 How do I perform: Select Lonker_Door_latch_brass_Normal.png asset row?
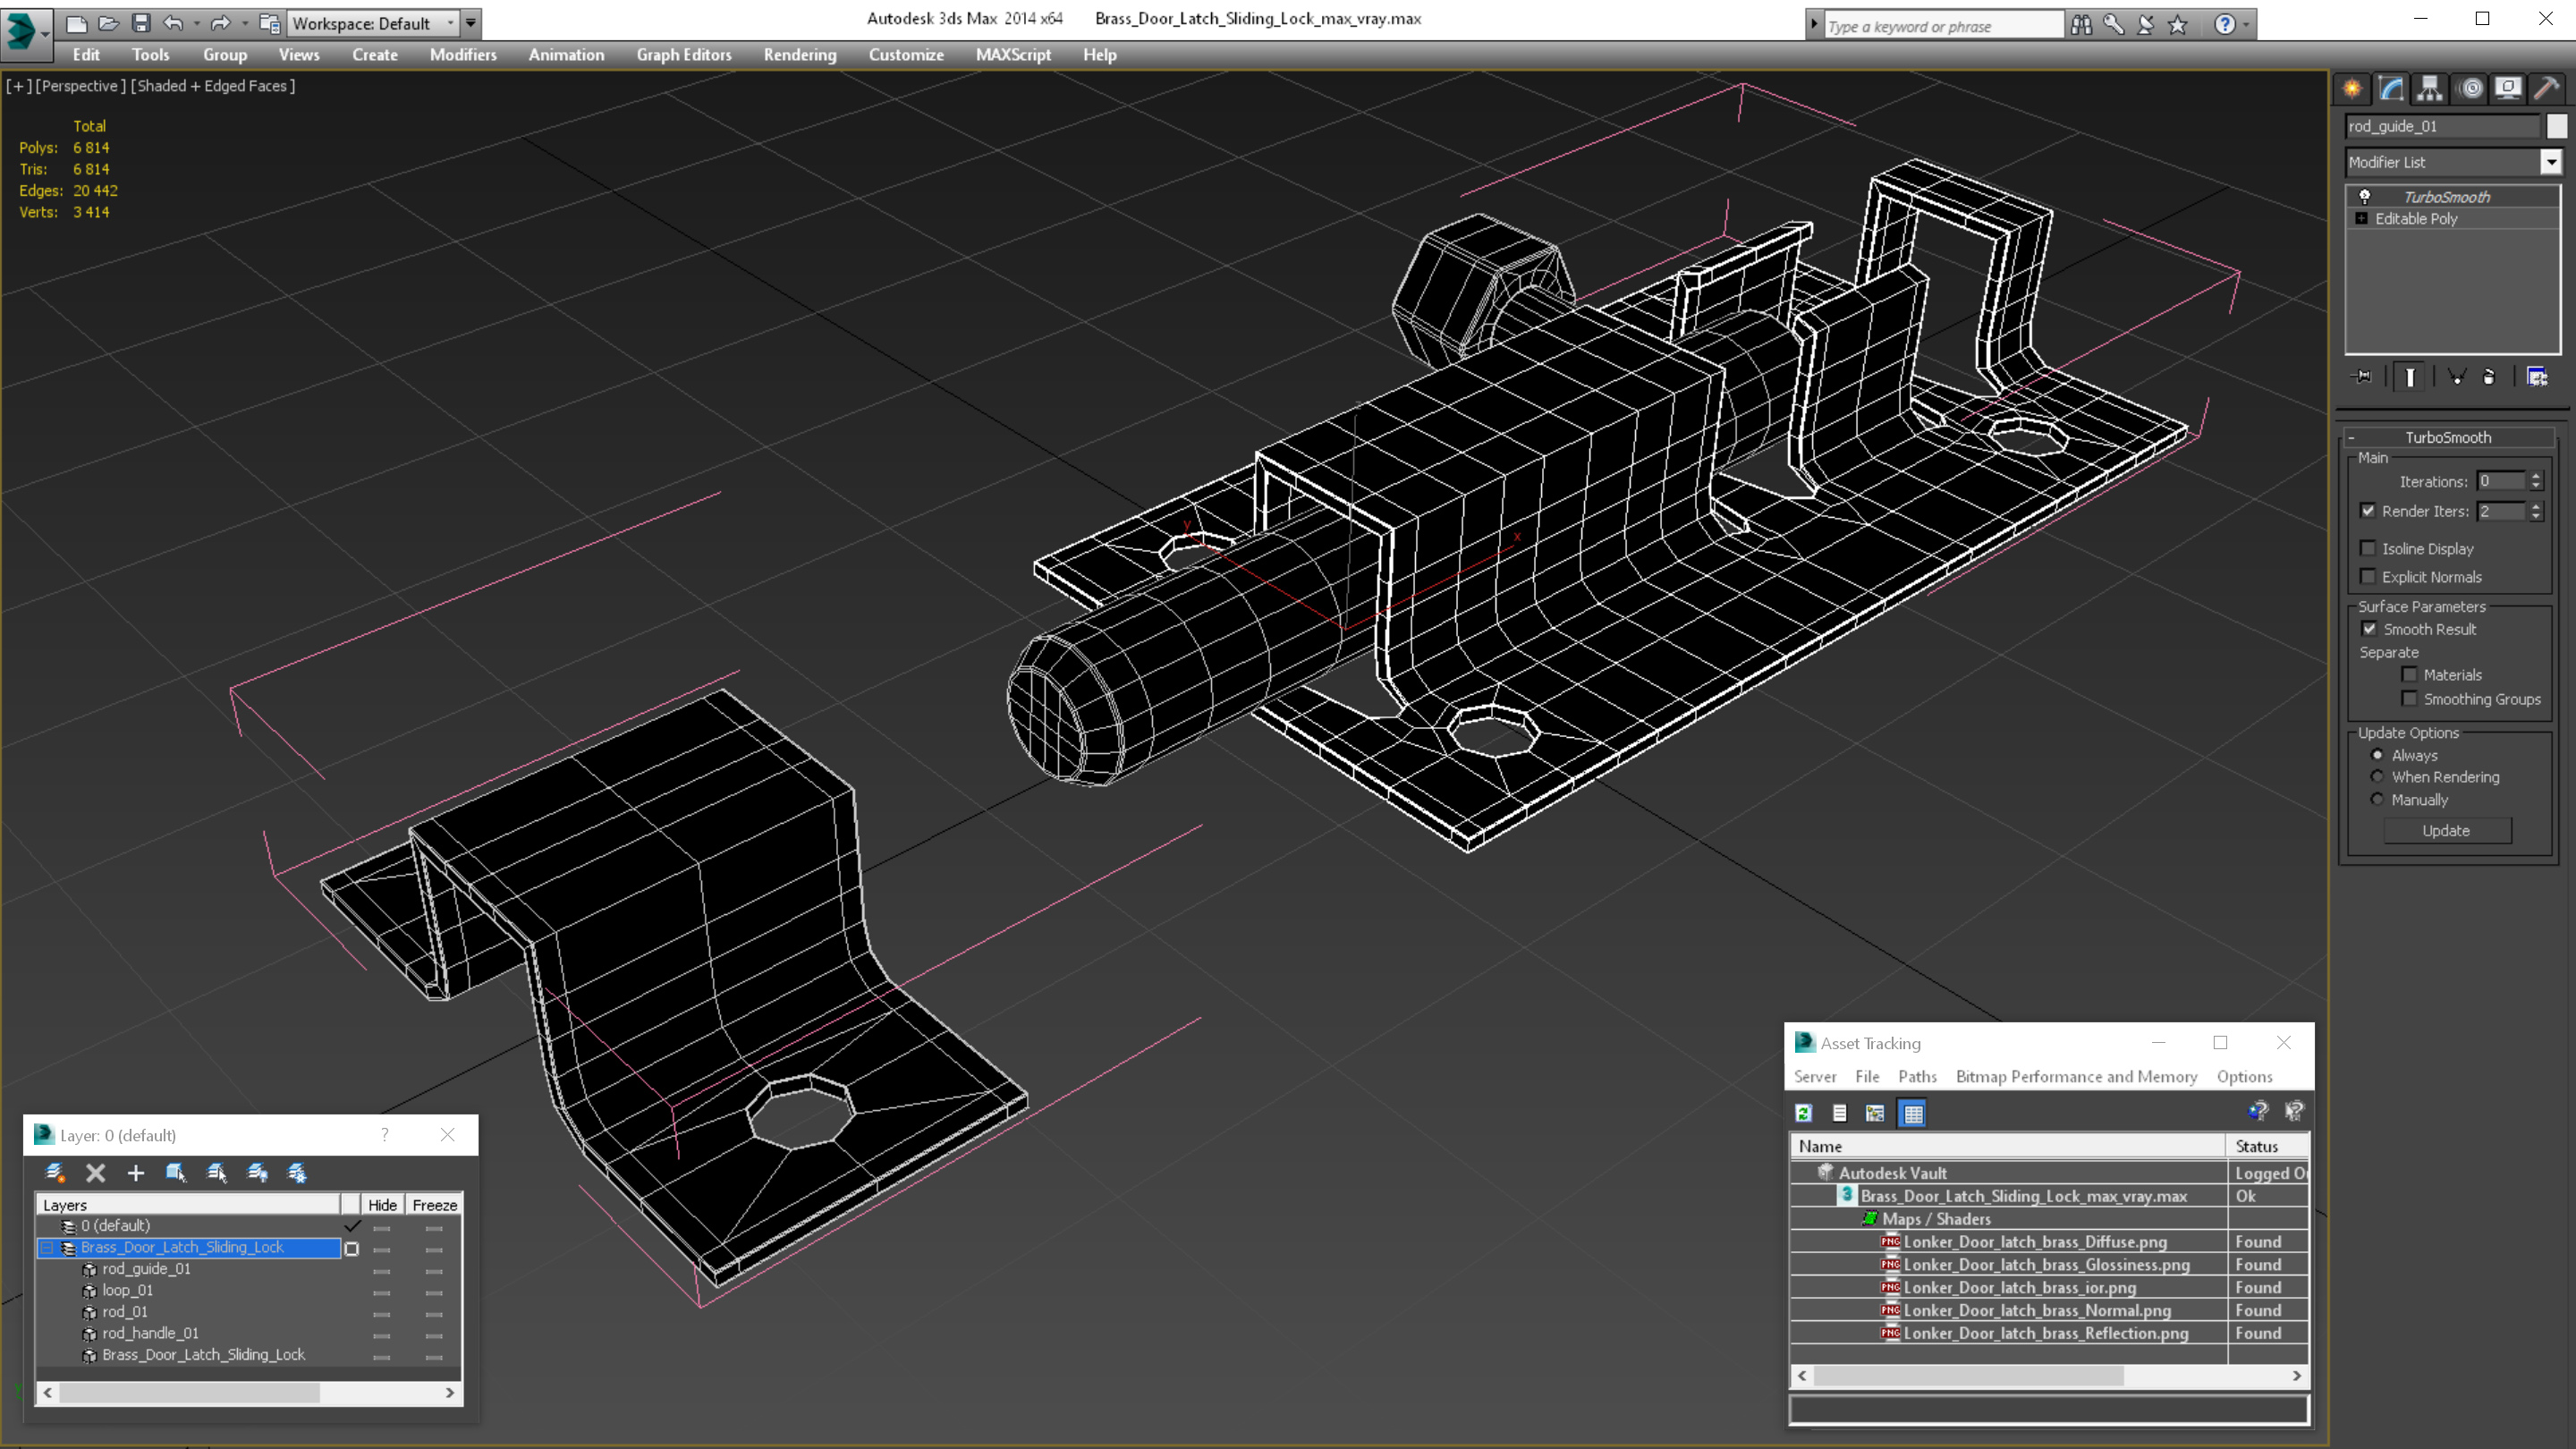tap(2048, 1310)
